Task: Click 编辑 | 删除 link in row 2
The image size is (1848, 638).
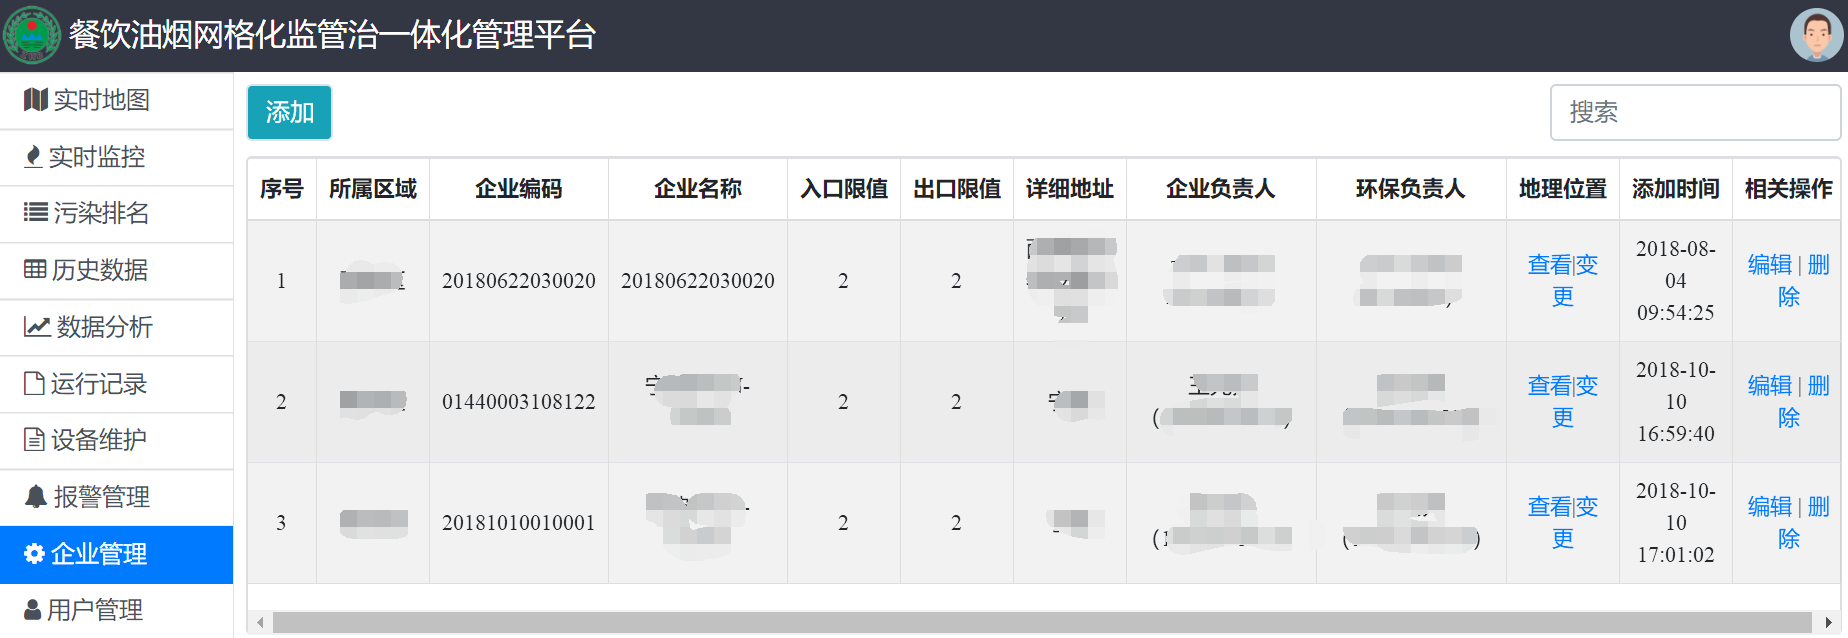Action: pyautogui.click(x=1788, y=401)
